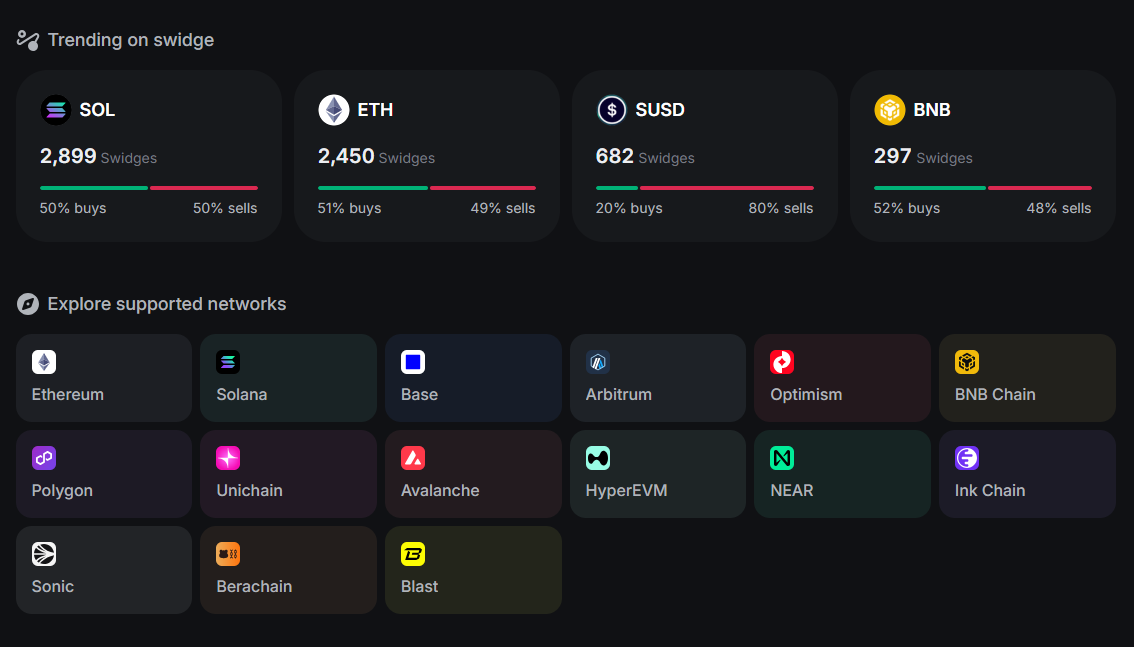Click the SOL token icon
Screen dimensions: 1134x647
click(56, 110)
